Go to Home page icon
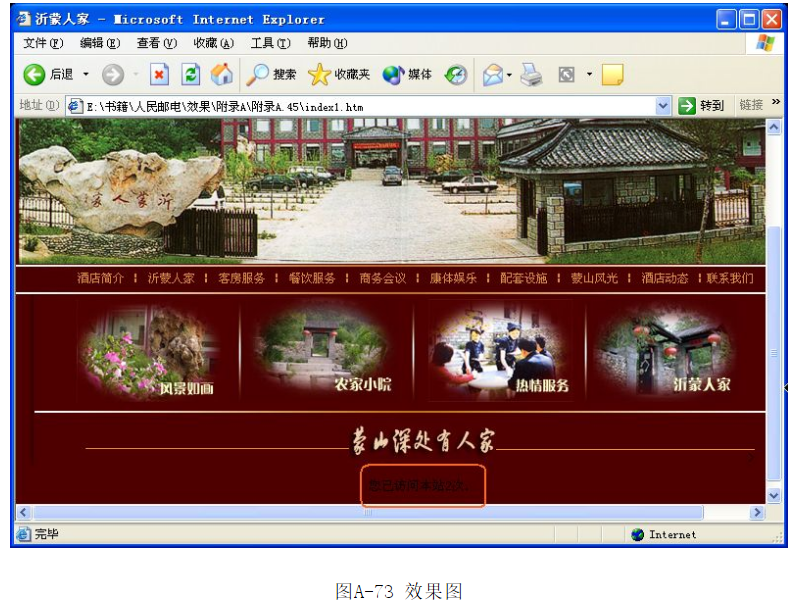This screenshot has height=602, width=792. tap(221, 75)
